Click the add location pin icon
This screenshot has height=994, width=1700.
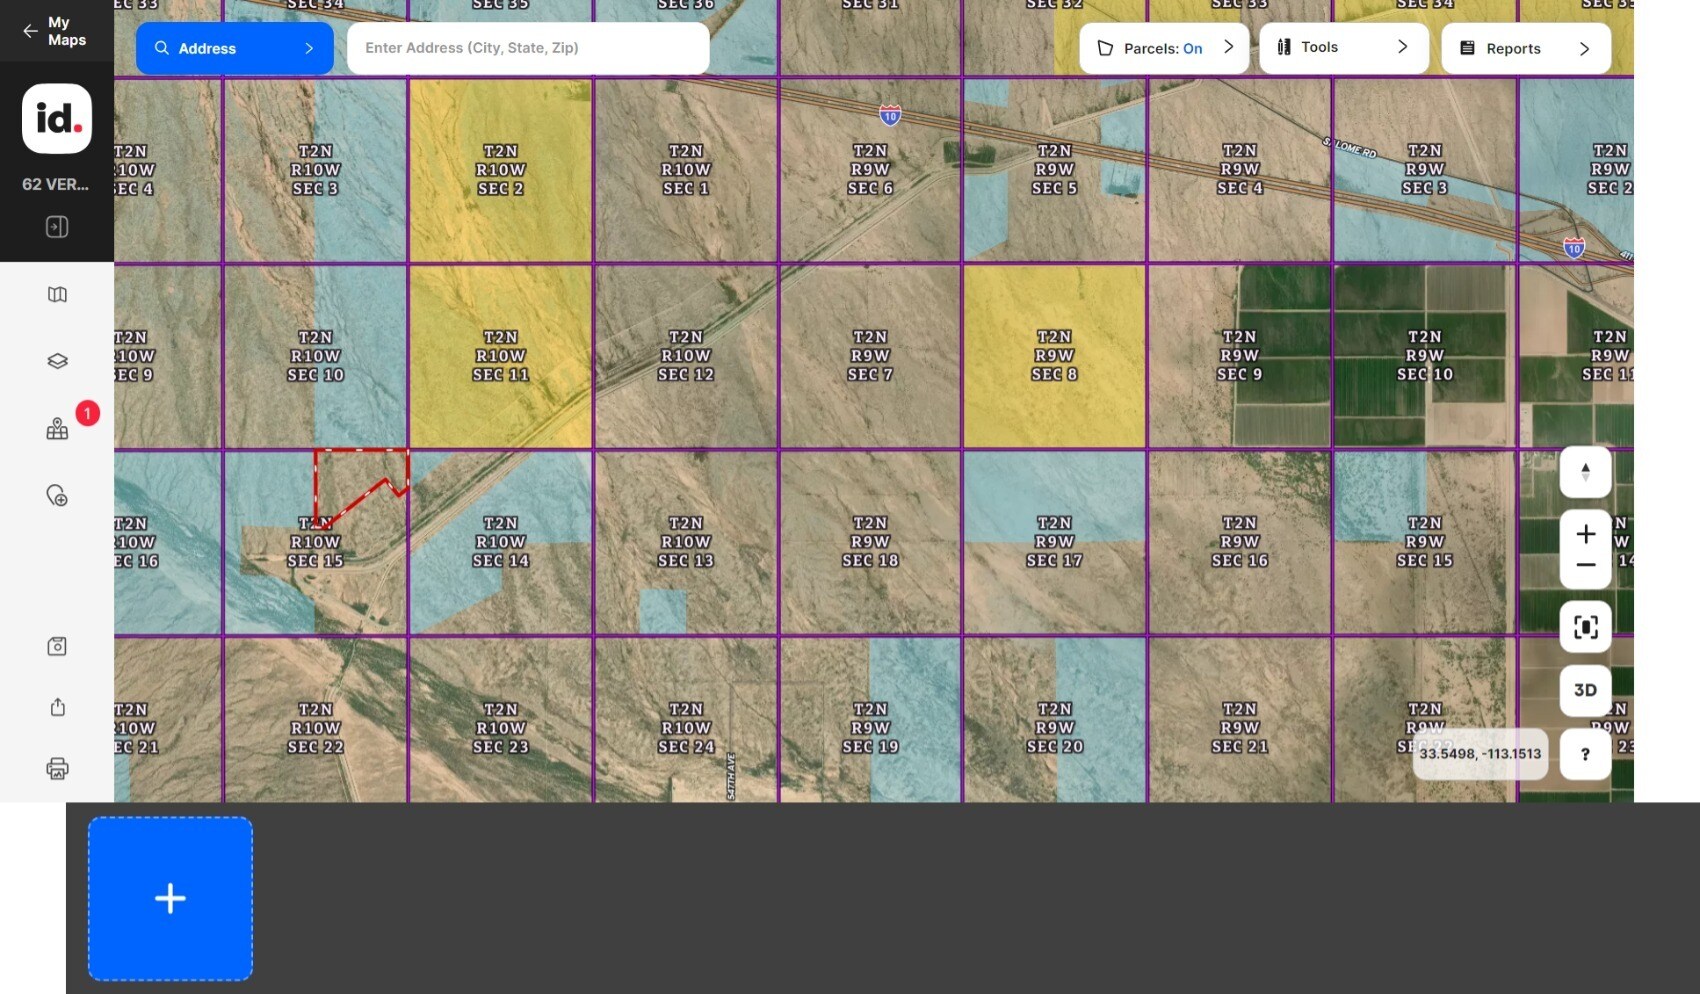(57, 495)
